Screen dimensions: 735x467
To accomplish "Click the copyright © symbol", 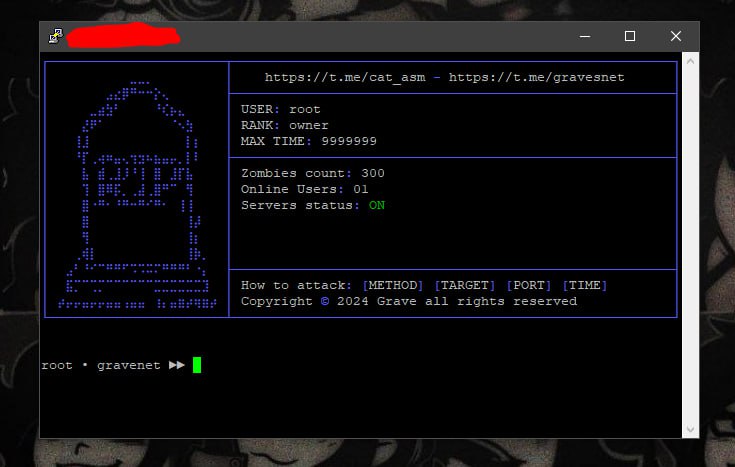I will pos(325,302).
